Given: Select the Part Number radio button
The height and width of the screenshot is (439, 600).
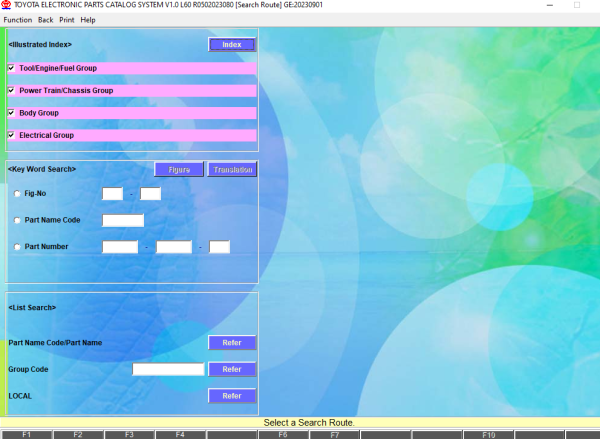Looking at the screenshot, I should click(17, 247).
